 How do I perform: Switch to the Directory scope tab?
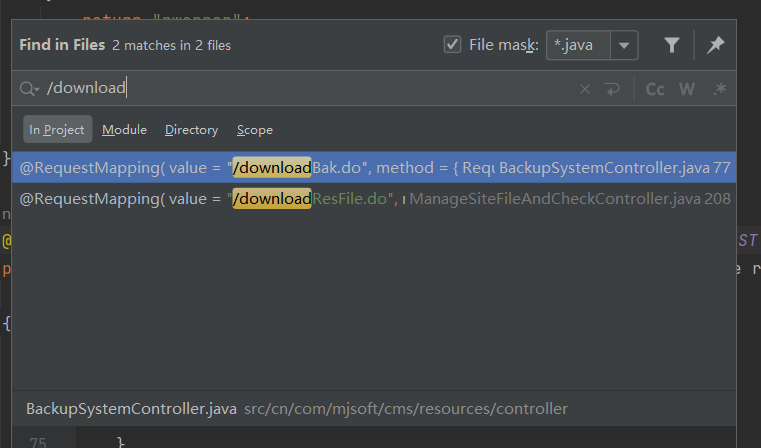(191, 129)
